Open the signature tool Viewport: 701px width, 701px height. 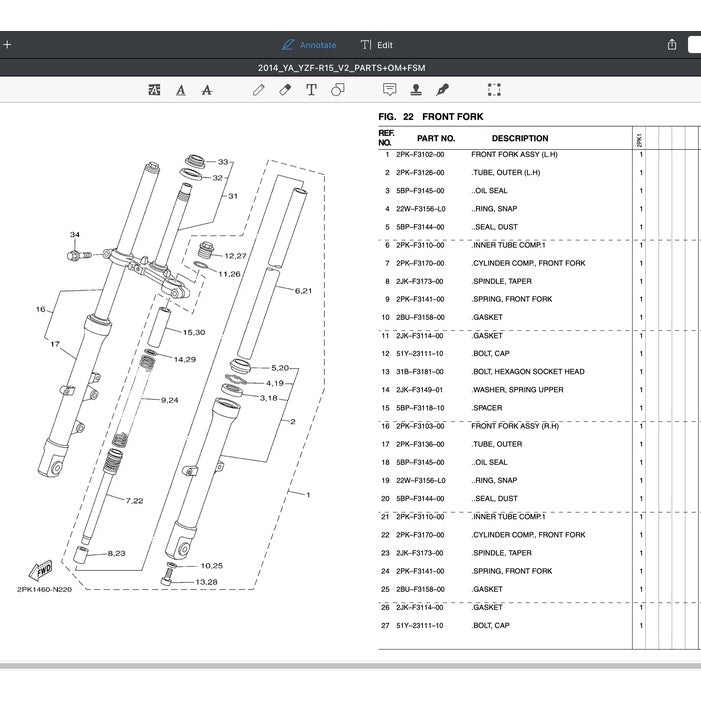tap(442, 90)
